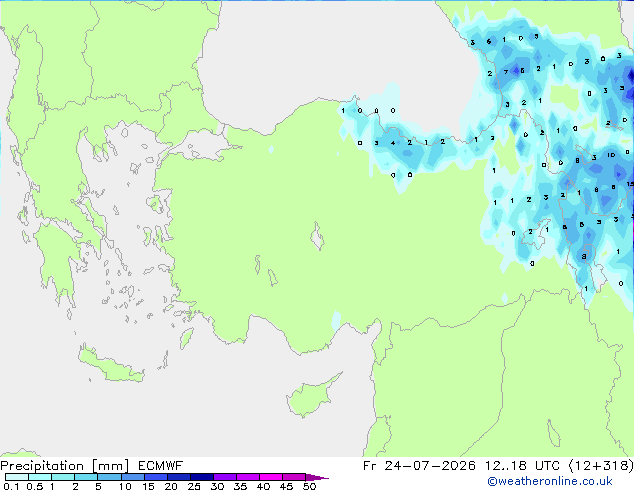This screenshot has width=634, height=490.
Task: Click the legend scale label 30
Action: 217,486
